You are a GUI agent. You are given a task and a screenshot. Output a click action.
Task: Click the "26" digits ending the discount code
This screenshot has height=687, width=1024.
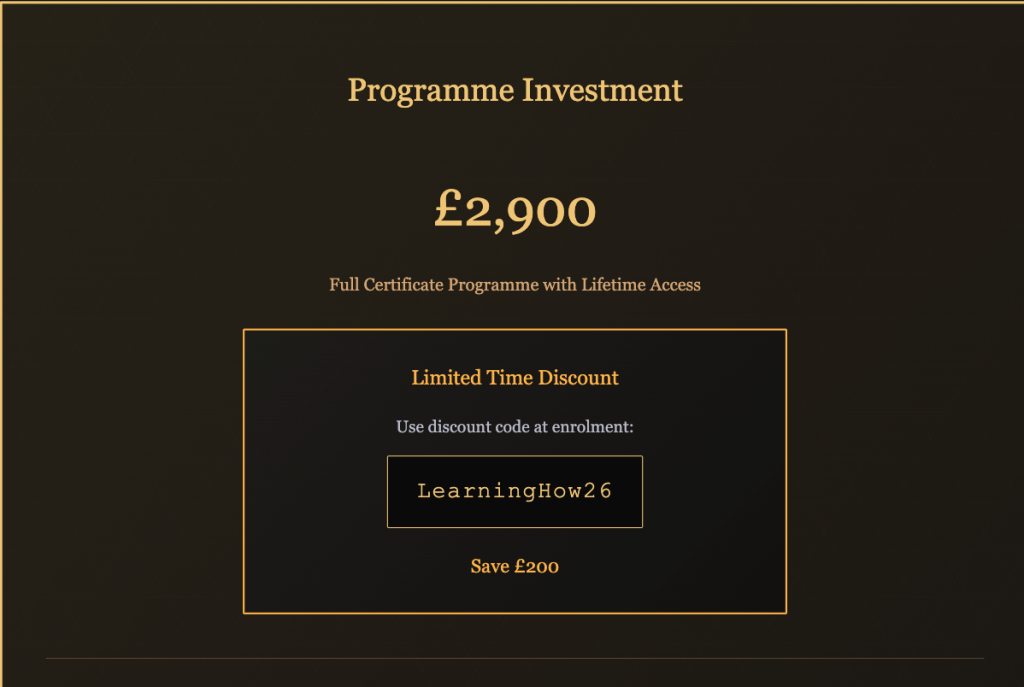click(x=596, y=491)
